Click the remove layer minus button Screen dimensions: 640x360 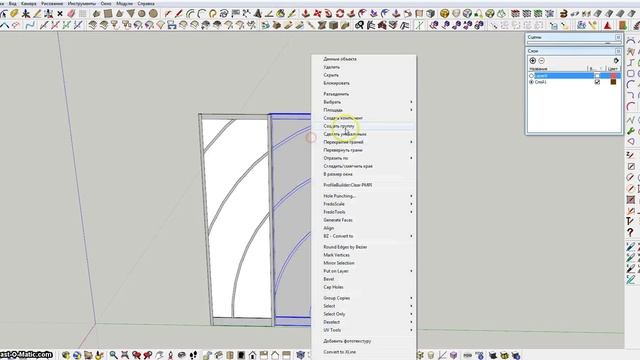(x=542, y=60)
